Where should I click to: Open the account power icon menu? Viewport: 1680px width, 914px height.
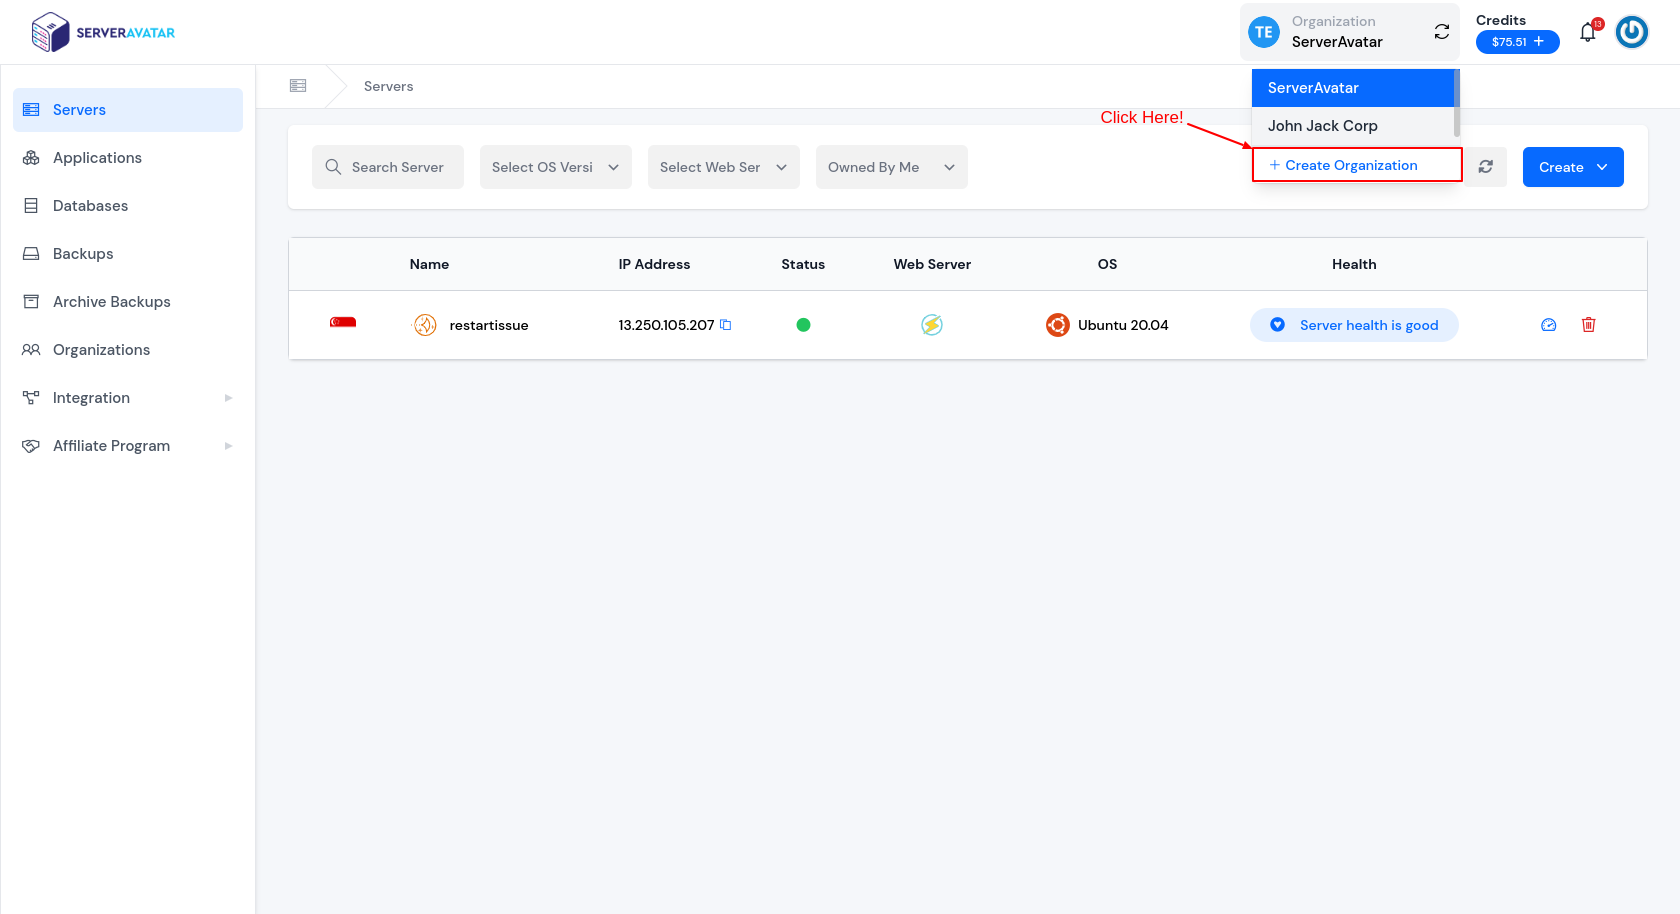(1632, 32)
